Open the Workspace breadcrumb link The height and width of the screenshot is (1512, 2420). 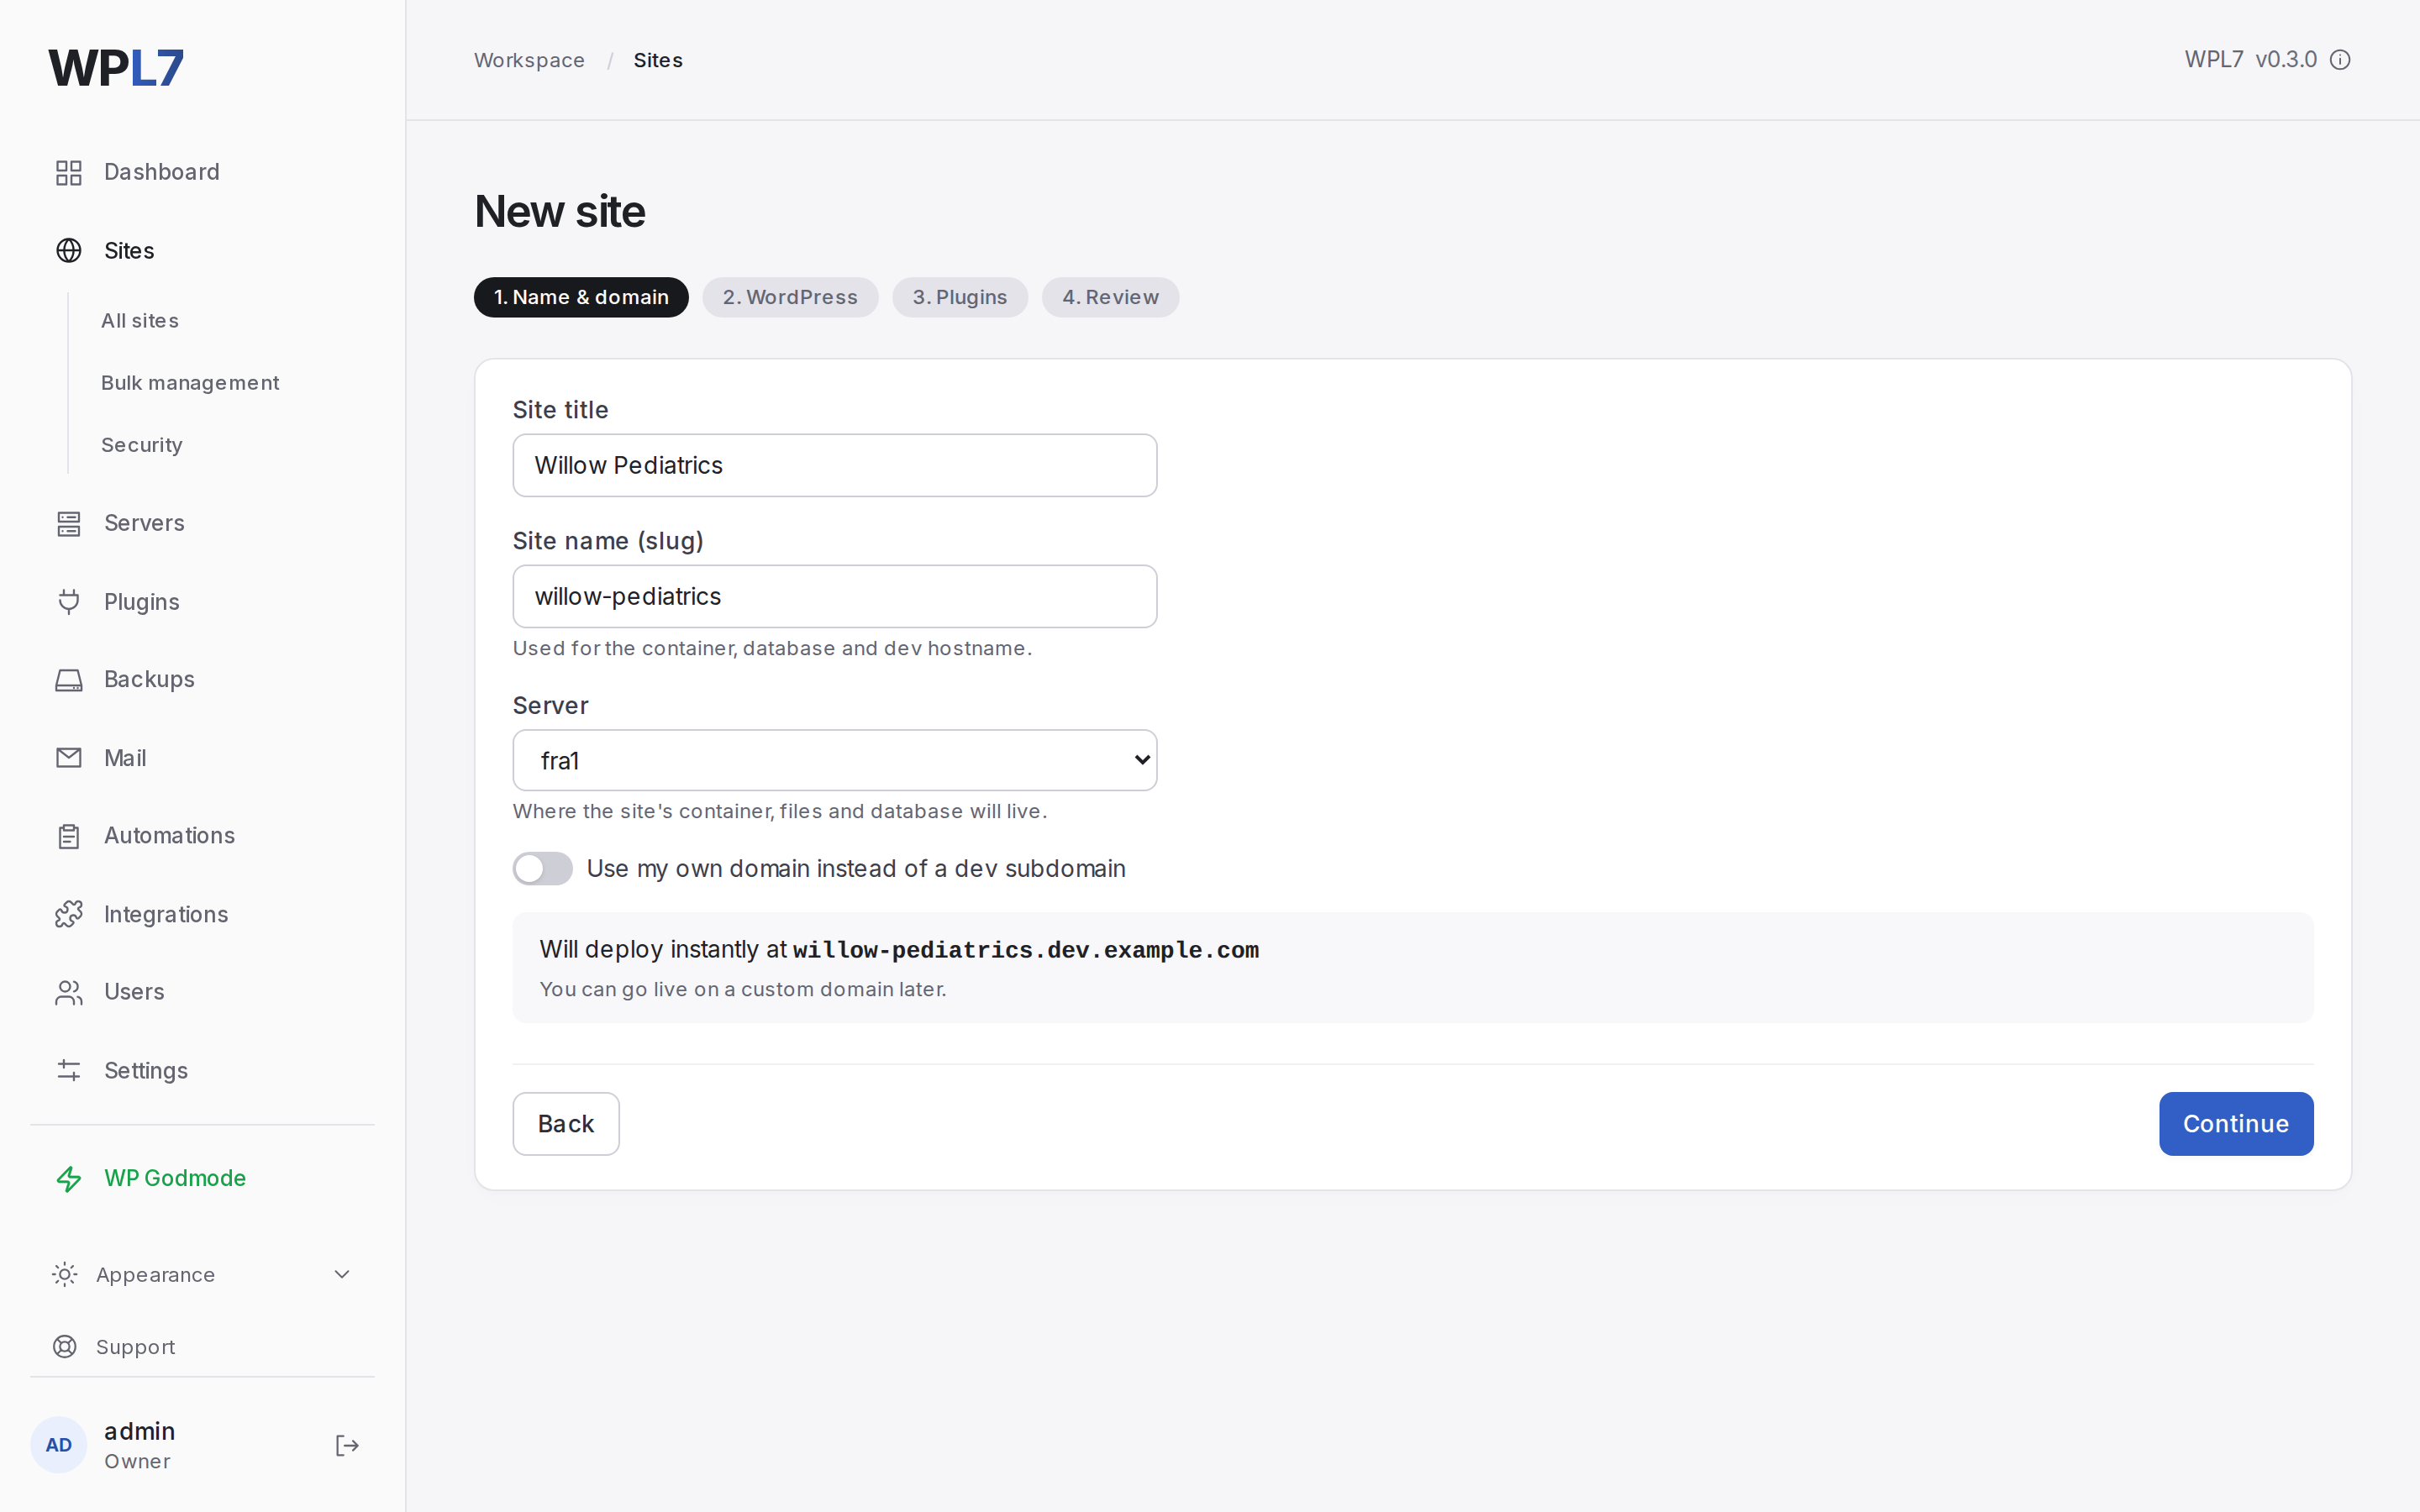[x=529, y=60]
